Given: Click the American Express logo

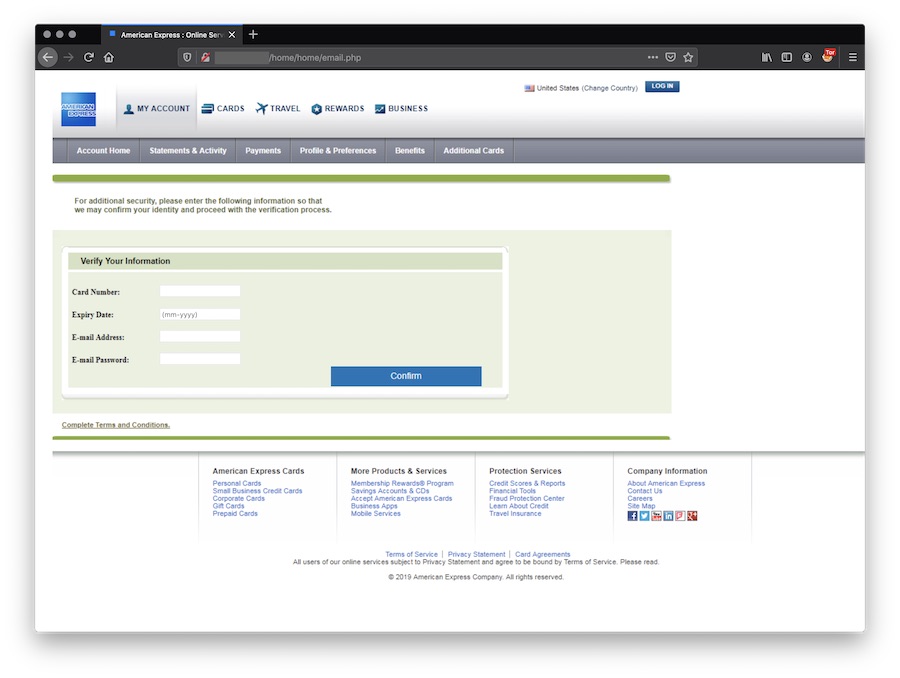Looking at the screenshot, I should [x=78, y=109].
